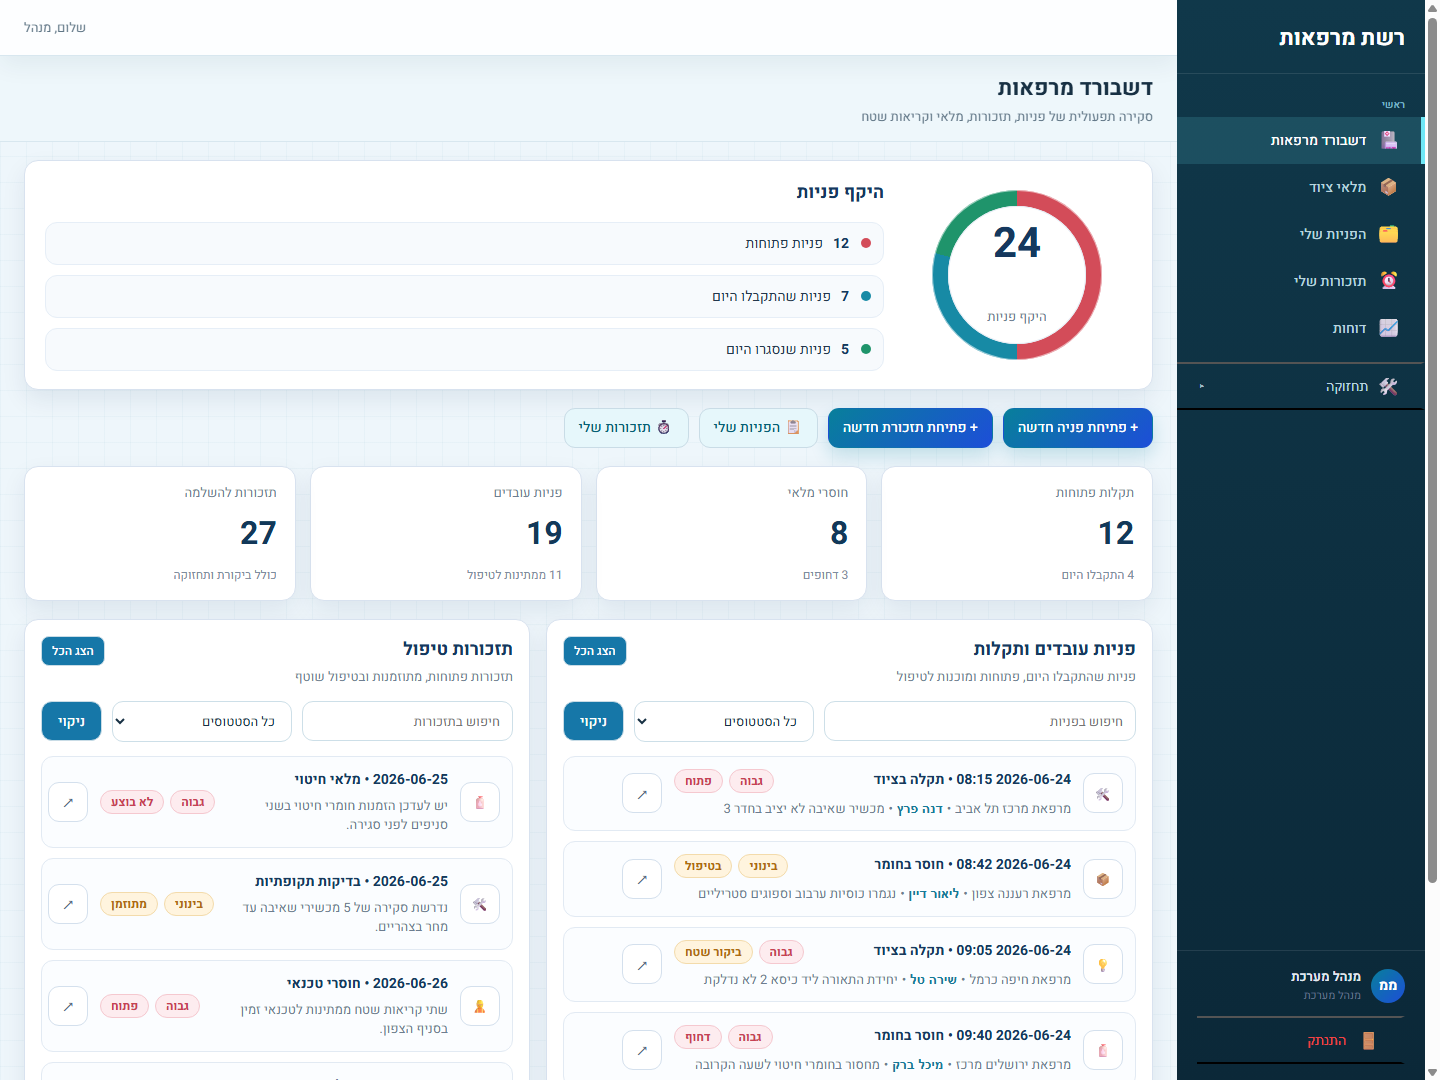The width and height of the screenshot is (1440, 1080).
Task: Click the פניות עובדים stat card
Action: click(446, 534)
